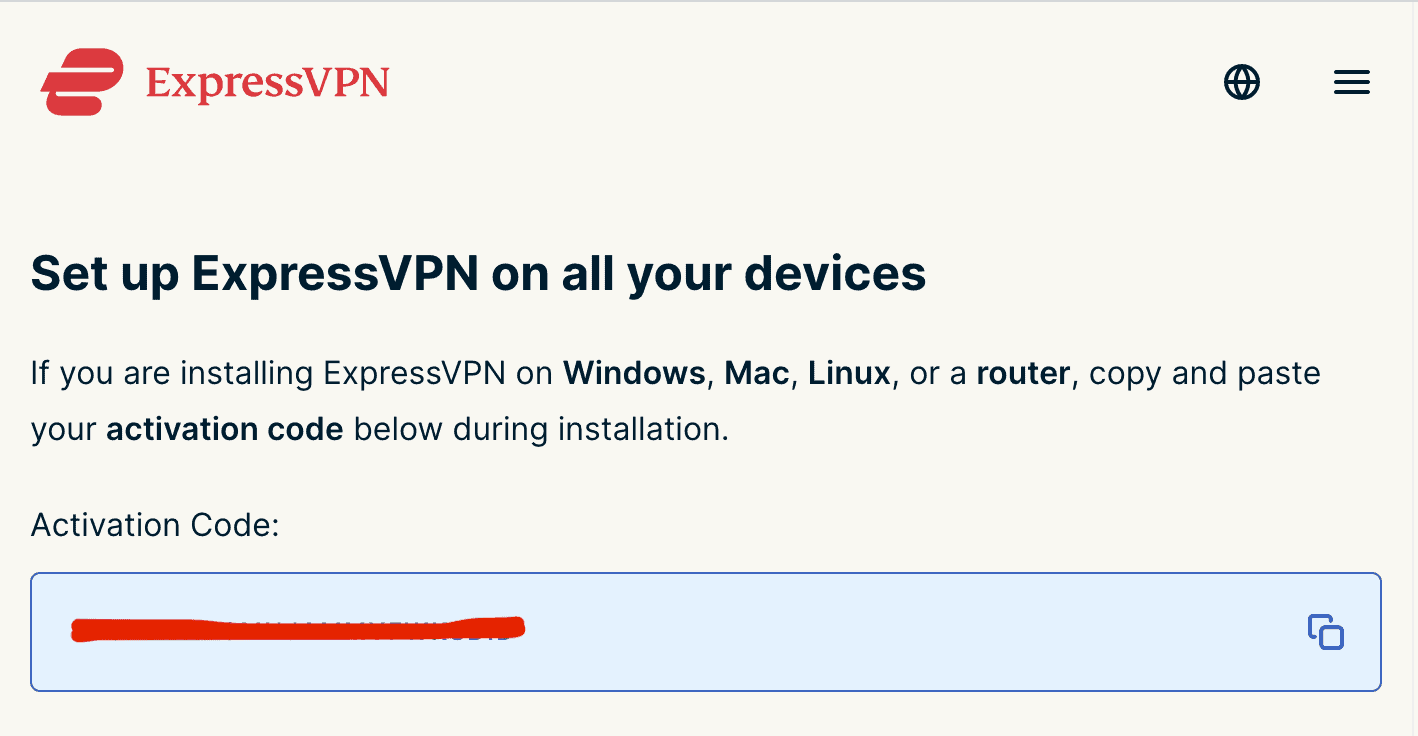Image resolution: width=1418 pixels, height=736 pixels.
Task: Click the "Activation Code:" label
Action: (x=154, y=524)
